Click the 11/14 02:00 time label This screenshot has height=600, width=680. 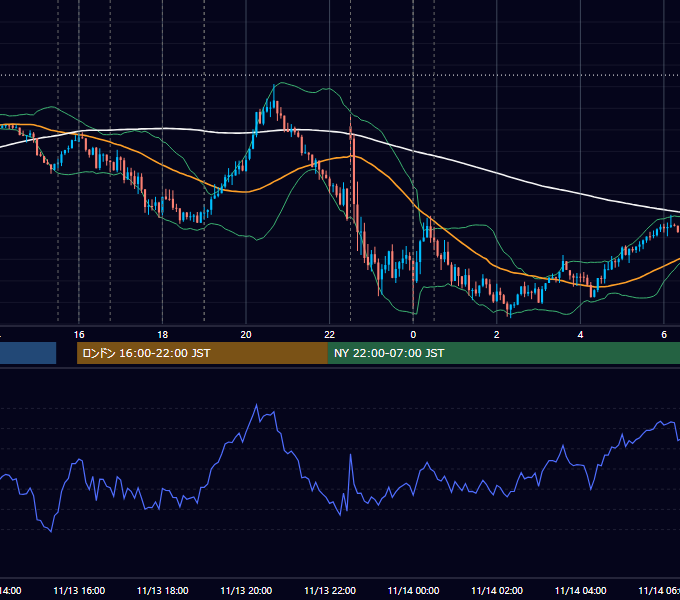pyautogui.click(x=497, y=590)
